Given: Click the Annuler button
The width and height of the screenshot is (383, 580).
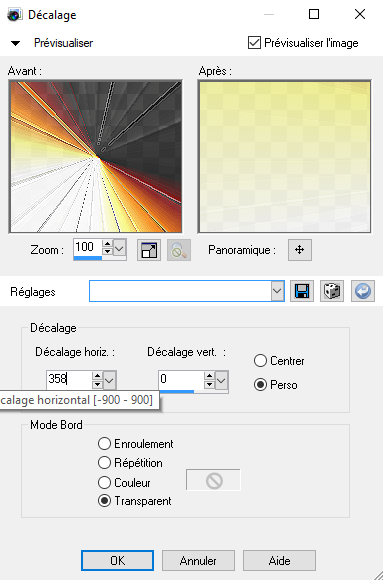Looking at the screenshot, I should pyautogui.click(x=198, y=560).
